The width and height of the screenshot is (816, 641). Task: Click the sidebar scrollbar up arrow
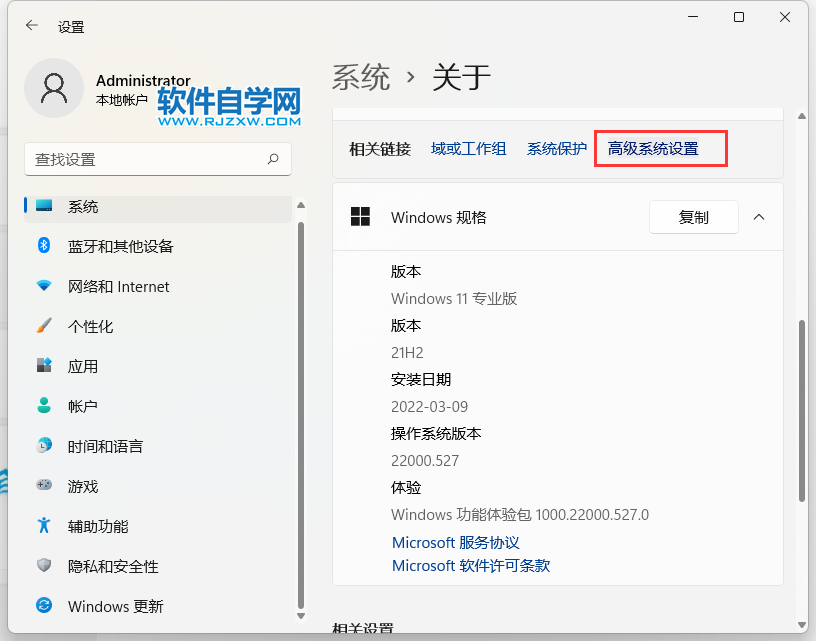point(301,205)
